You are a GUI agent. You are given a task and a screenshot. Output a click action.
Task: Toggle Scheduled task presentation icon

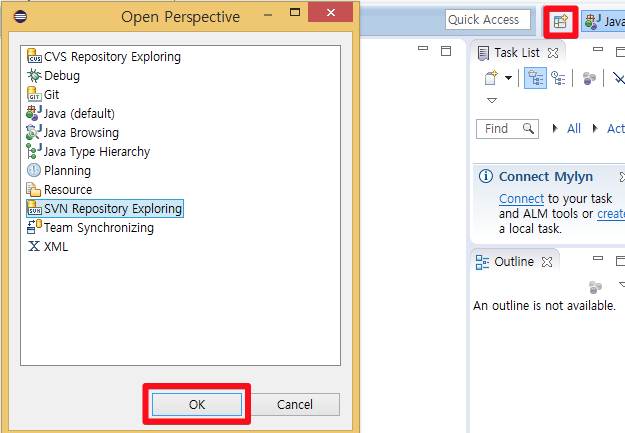pos(558,78)
